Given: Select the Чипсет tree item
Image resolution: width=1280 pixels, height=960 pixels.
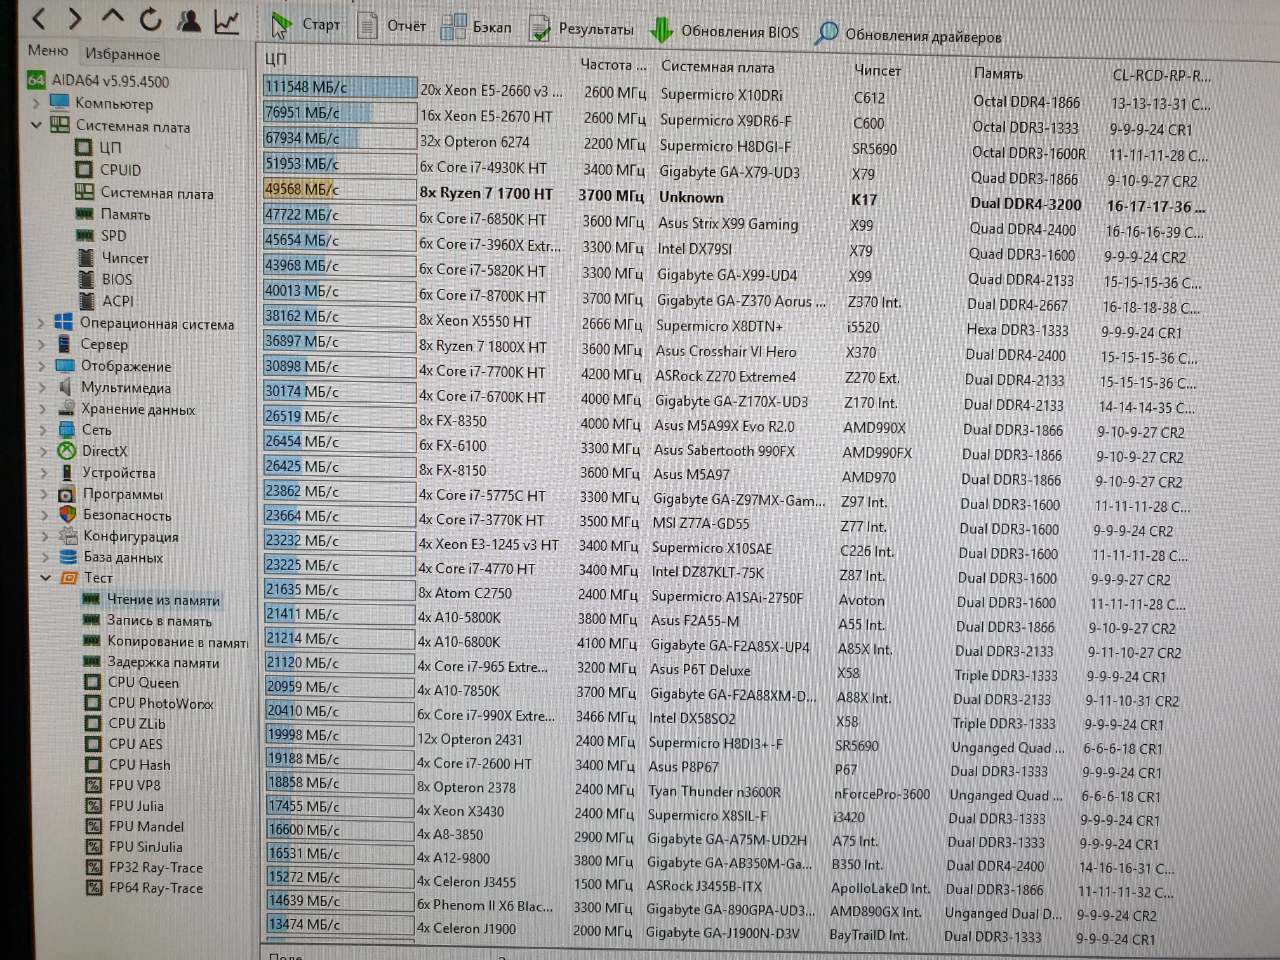Looking at the screenshot, I should click(x=113, y=258).
